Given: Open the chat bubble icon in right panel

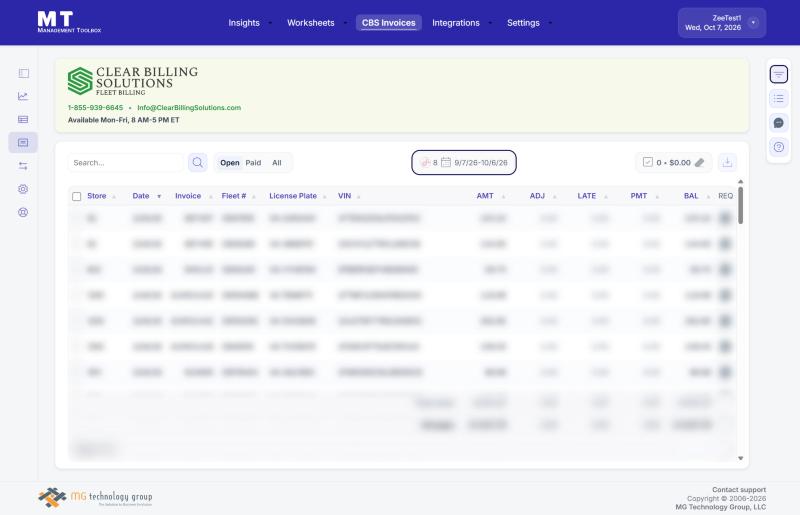Looking at the screenshot, I should (x=779, y=122).
